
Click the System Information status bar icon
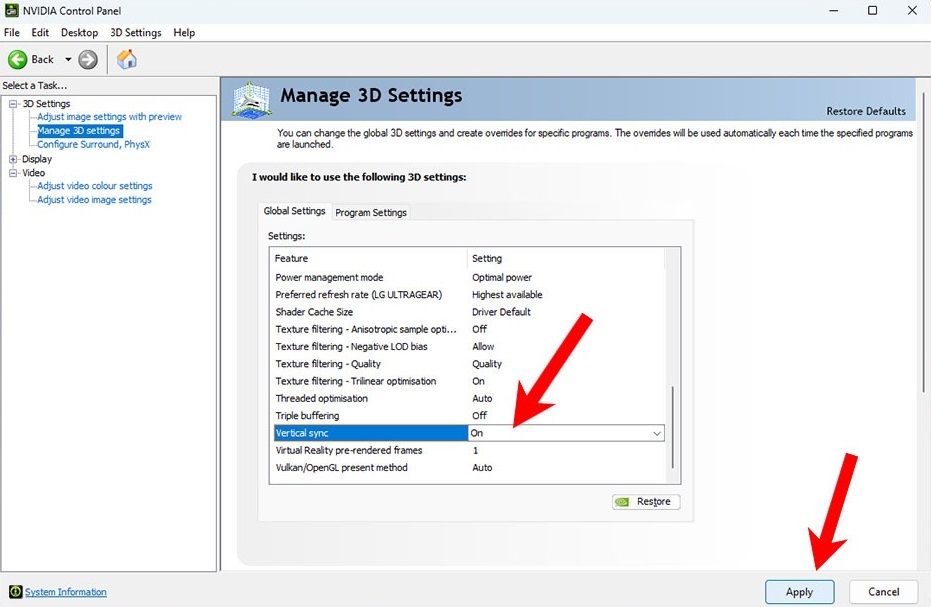pos(14,592)
